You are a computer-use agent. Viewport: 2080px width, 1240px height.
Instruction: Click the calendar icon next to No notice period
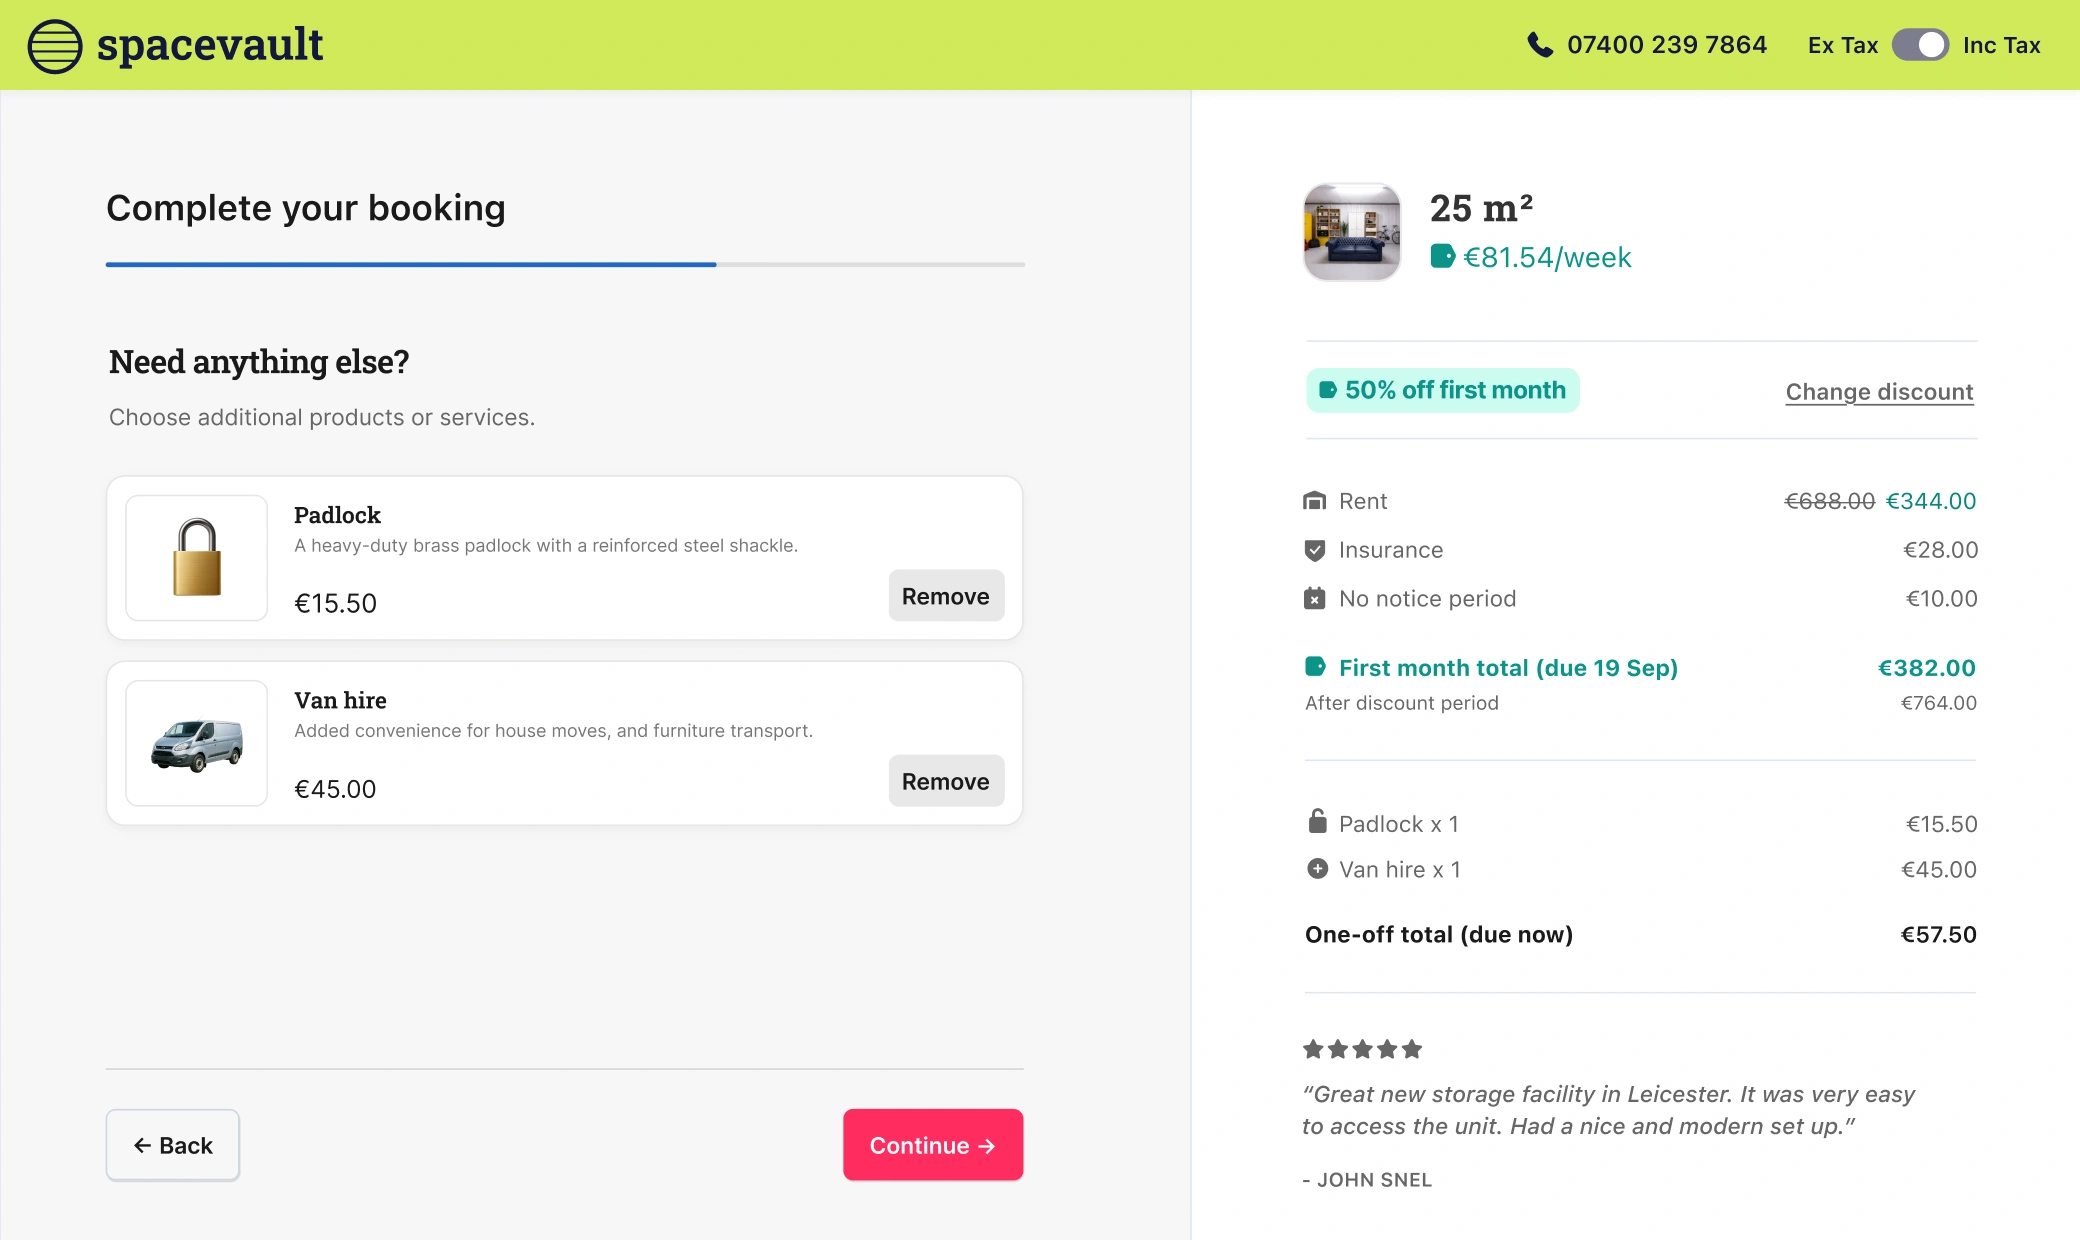coord(1315,598)
